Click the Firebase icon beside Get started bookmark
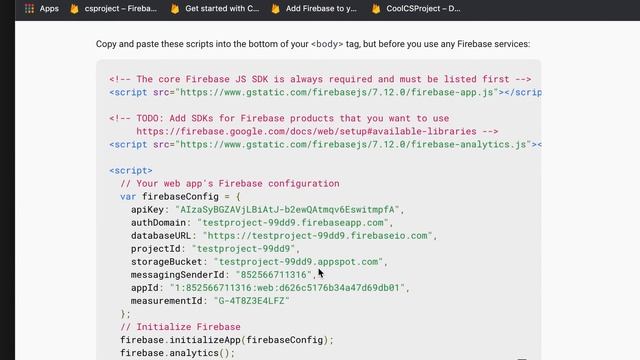Image resolution: width=640 pixels, height=360 pixels. point(175,9)
